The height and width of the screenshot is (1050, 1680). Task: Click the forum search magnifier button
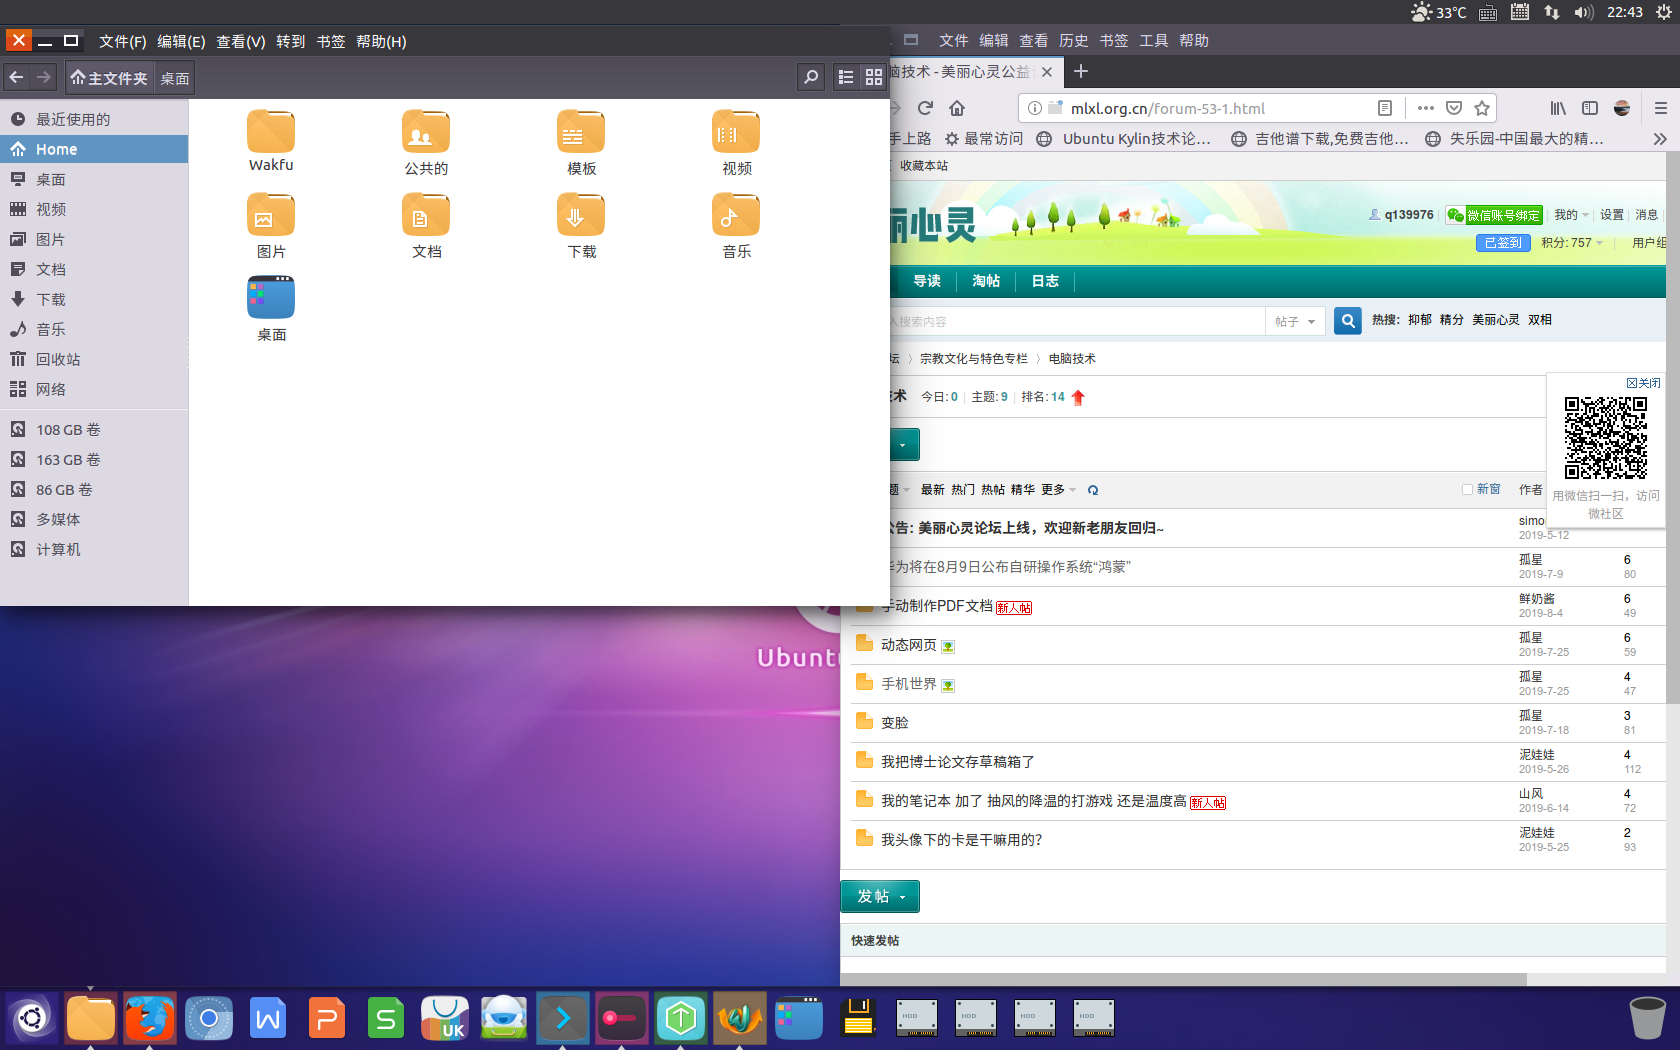[1348, 321]
